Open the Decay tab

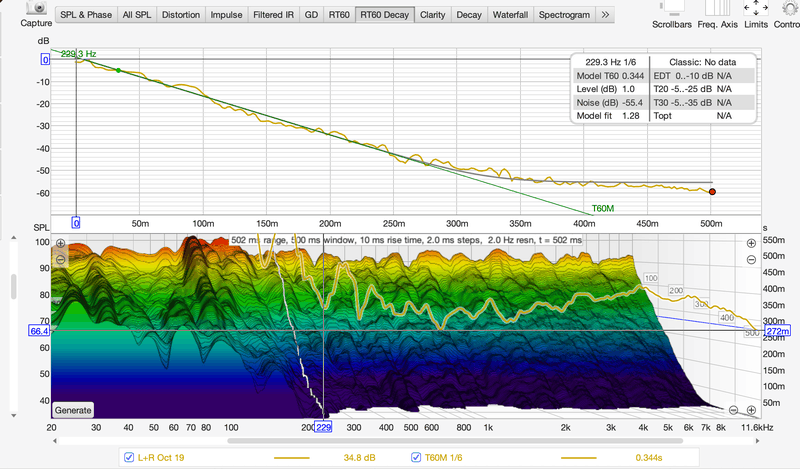(x=468, y=15)
